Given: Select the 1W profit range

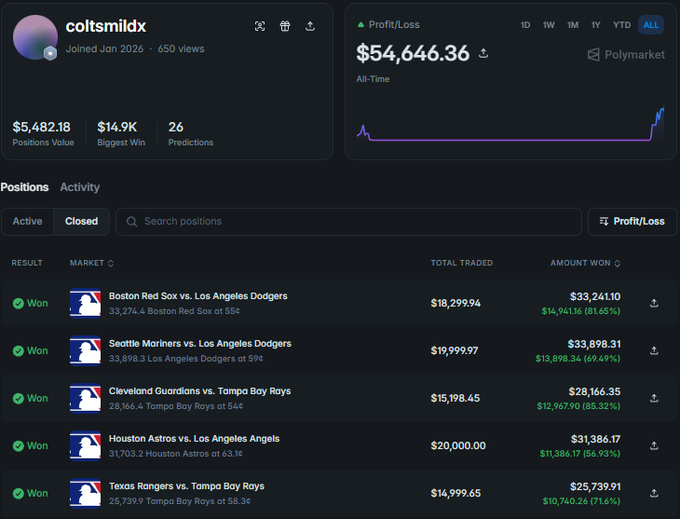Looking at the screenshot, I should point(549,25).
